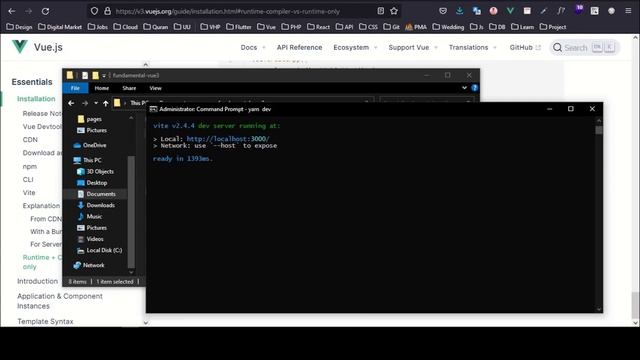Open the Flutter bookmarks folder
Screen dimensions: 640x360
(x=239, y=27)
